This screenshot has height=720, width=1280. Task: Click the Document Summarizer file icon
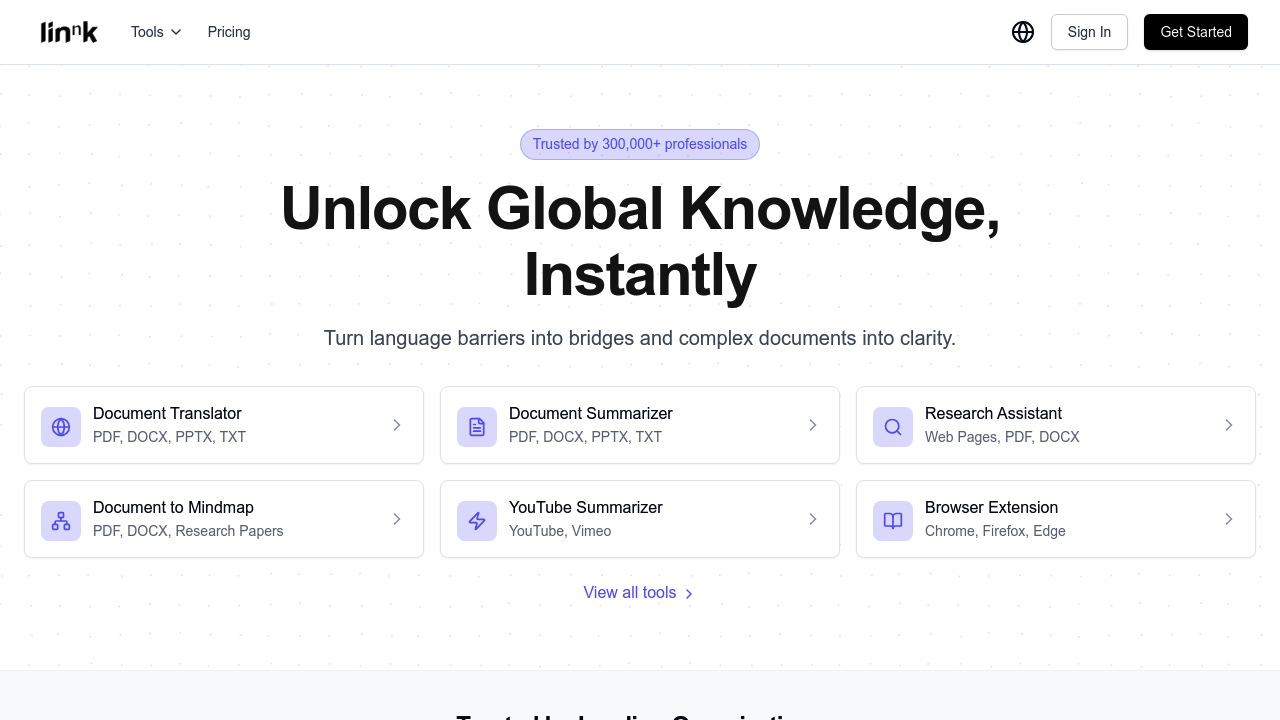click(477, 426)
